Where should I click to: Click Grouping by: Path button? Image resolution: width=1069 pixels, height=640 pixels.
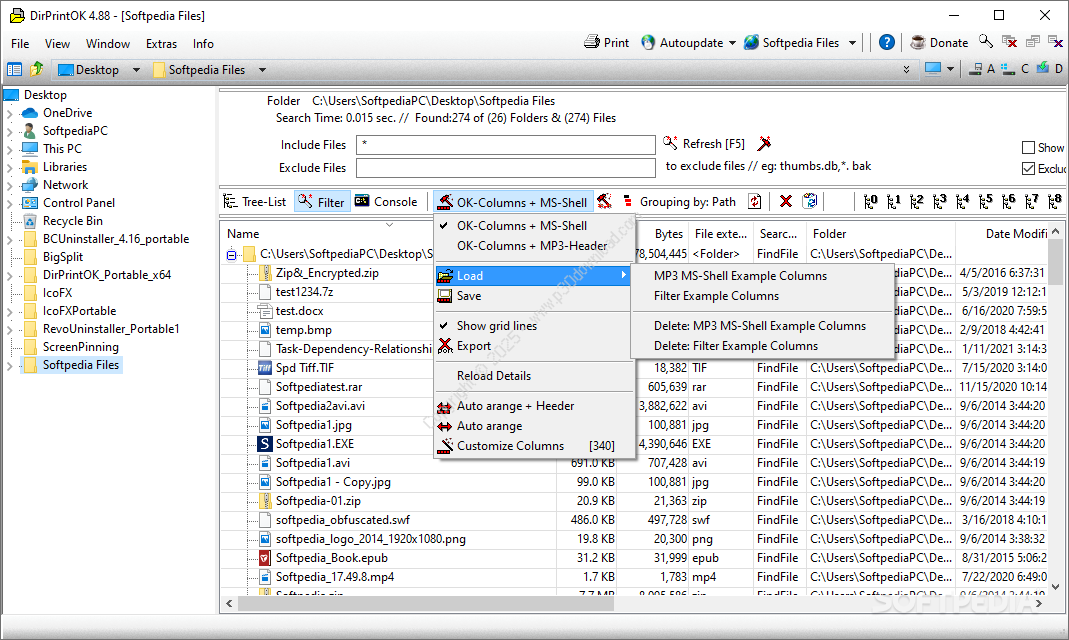[686, 202]
